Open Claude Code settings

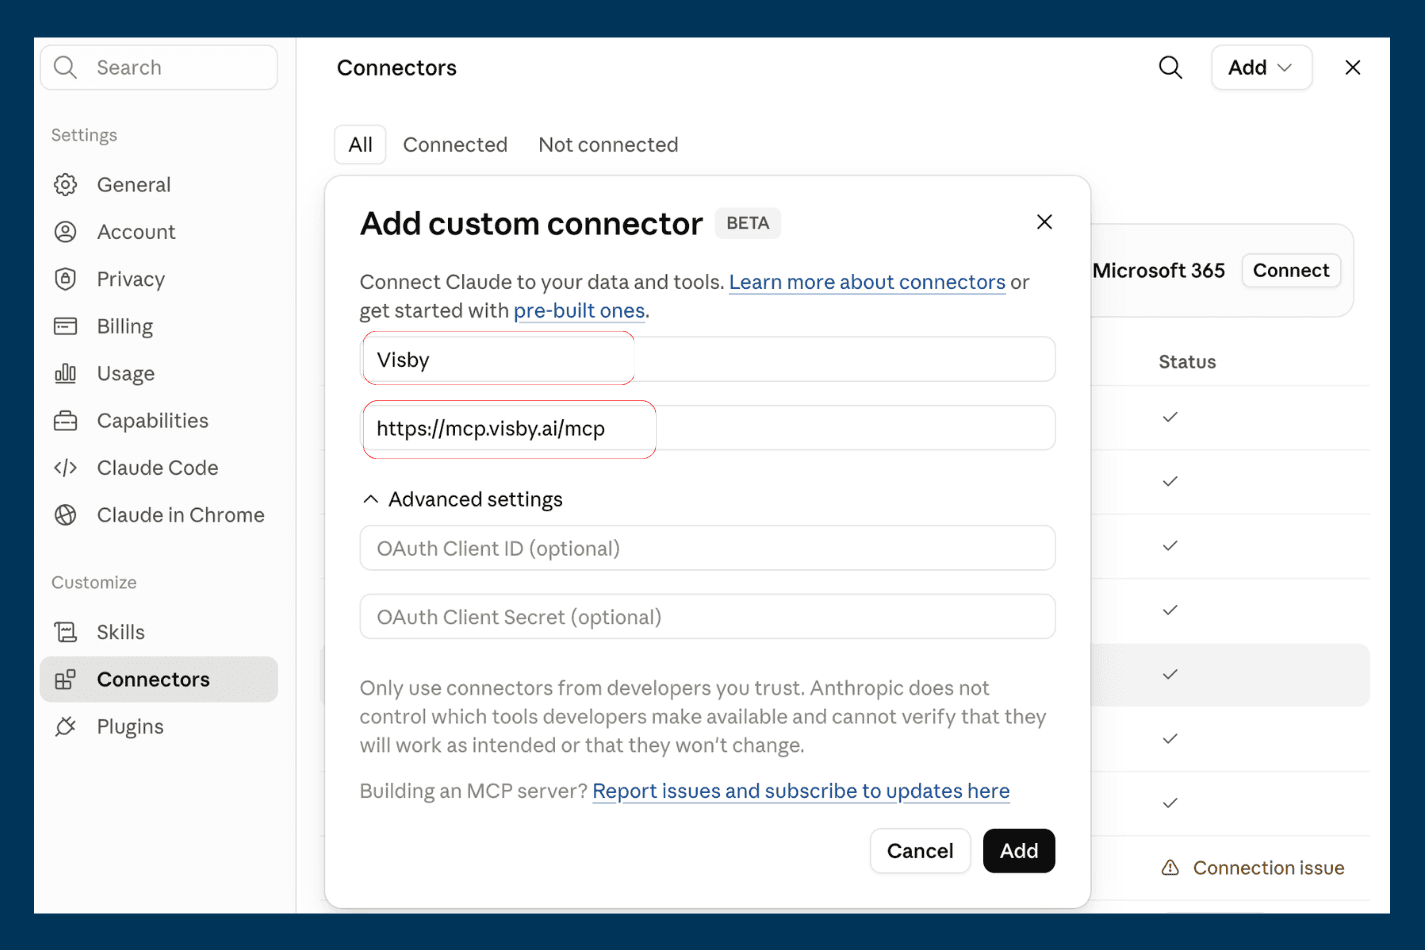point(159,468)
